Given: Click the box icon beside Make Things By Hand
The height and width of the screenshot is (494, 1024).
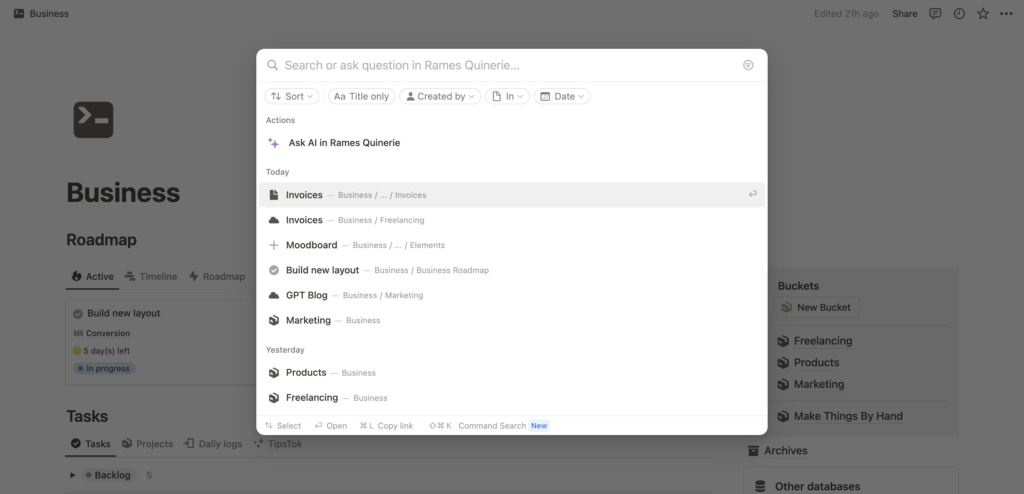Looking at the screenshot, I should pyautogui.click(x=783, y=416).
